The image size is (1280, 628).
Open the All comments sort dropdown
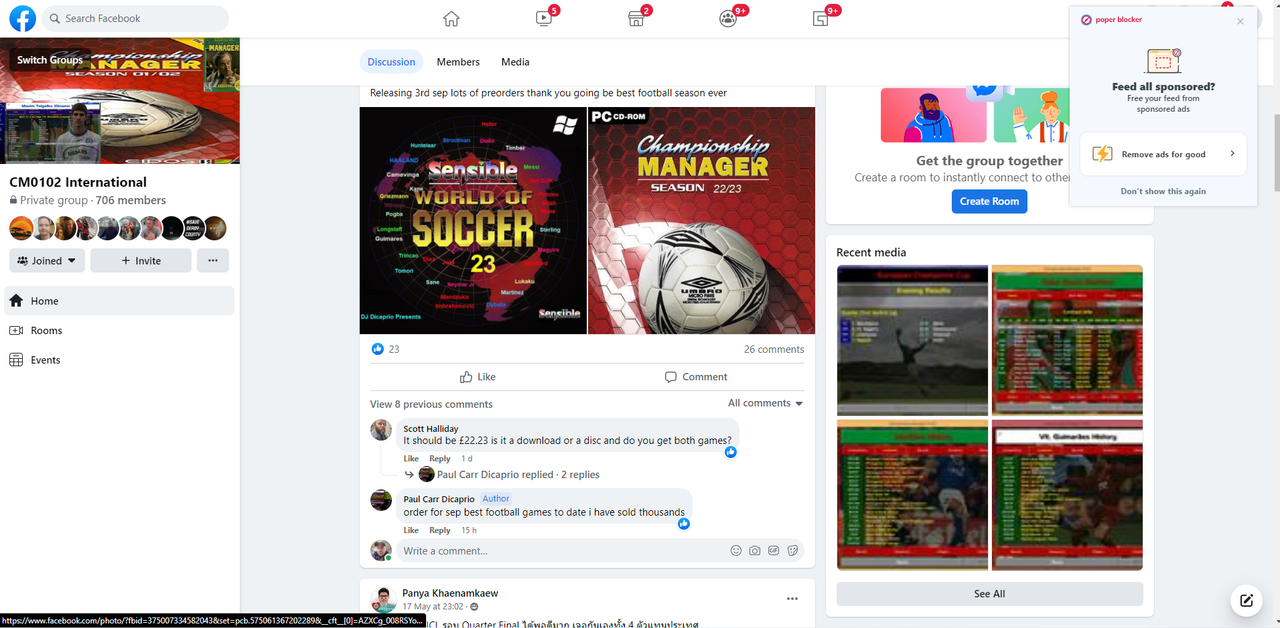point(766,403)
